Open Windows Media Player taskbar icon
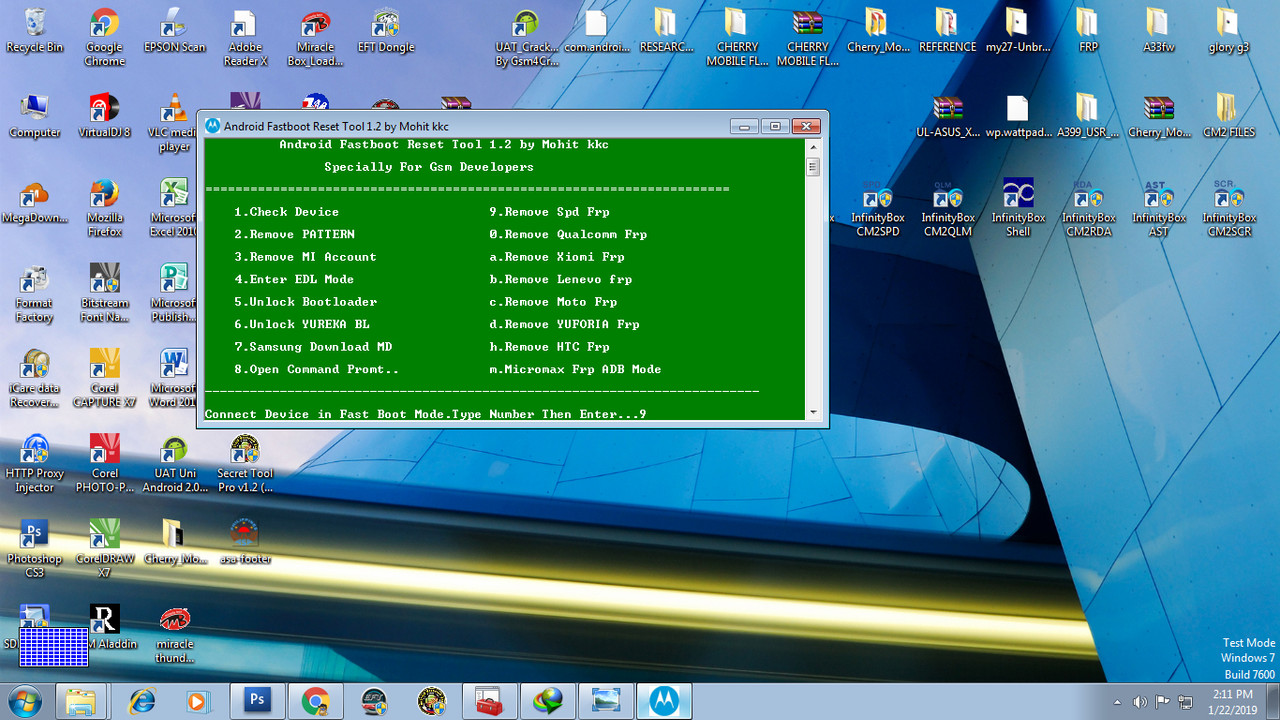The image size is (1280, 720). (x=198, y=701)
